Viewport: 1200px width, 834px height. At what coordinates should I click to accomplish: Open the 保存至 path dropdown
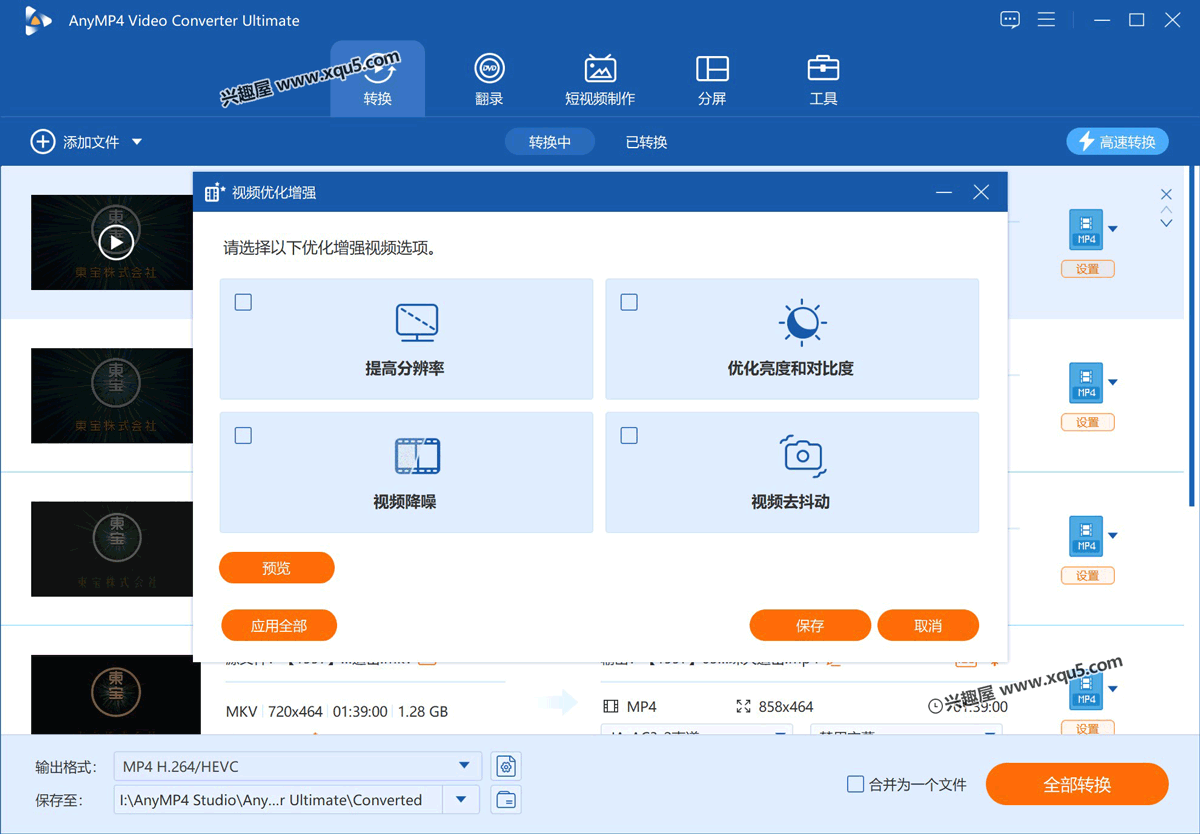click(x=461, y=800)
